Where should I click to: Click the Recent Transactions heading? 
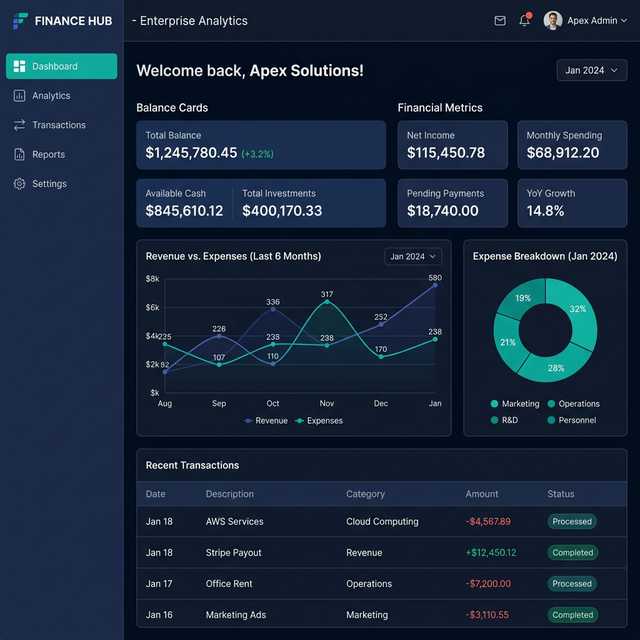coord(192,465)
